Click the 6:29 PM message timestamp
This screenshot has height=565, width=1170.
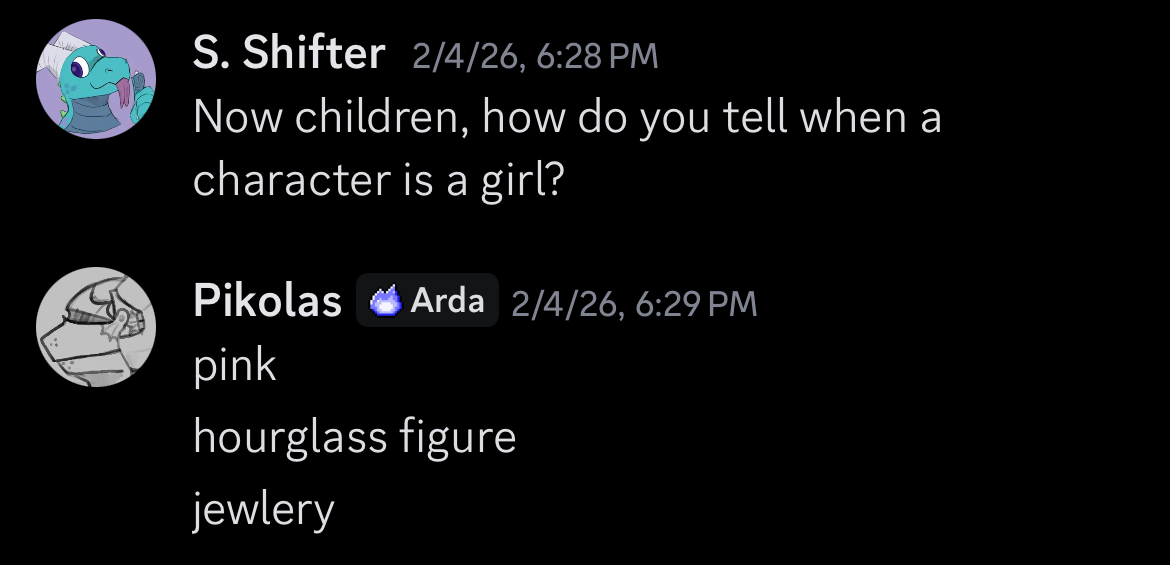696,303
